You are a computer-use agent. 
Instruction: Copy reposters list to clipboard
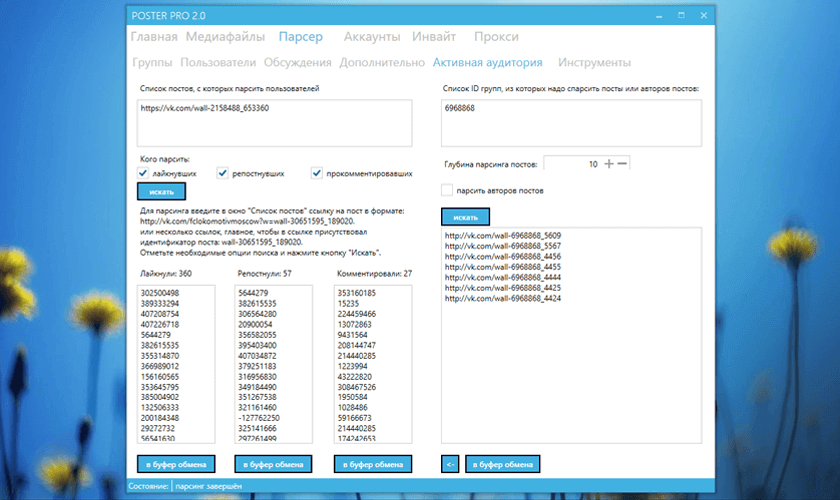[x=273, y=464]
